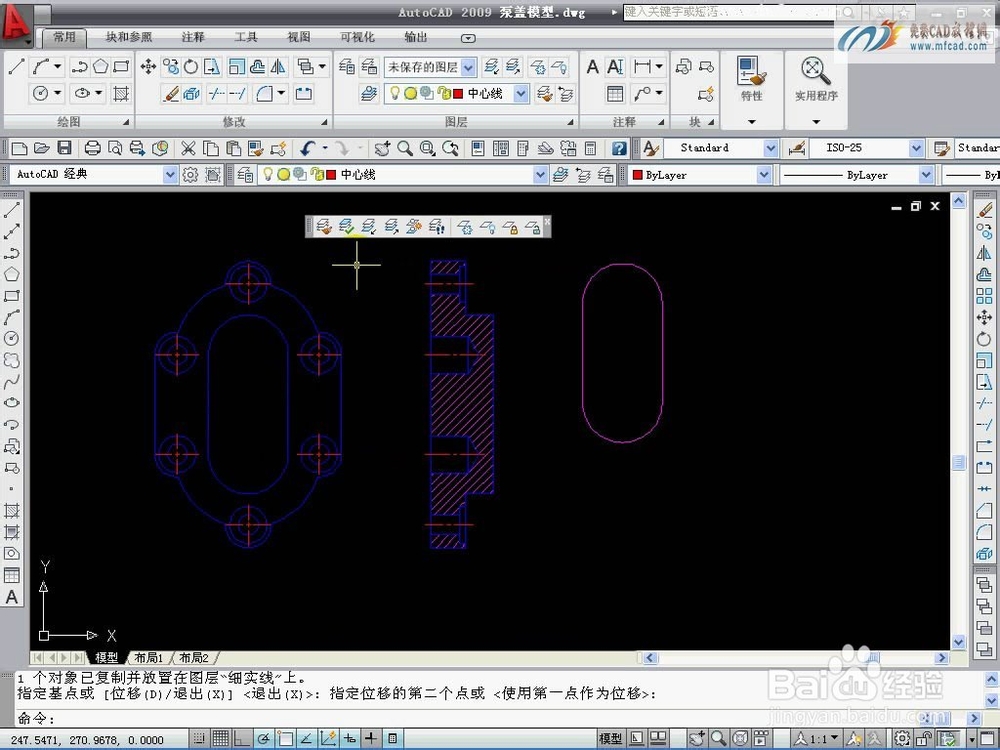The width and height of the screenshot is (1000, 750).
Task: Select the Offset tool in the ribbon
Action: (257, 66)
